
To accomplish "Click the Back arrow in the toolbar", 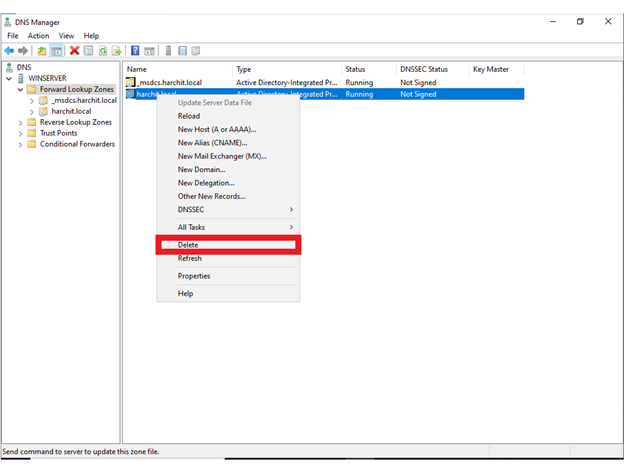I will point(9,51).
